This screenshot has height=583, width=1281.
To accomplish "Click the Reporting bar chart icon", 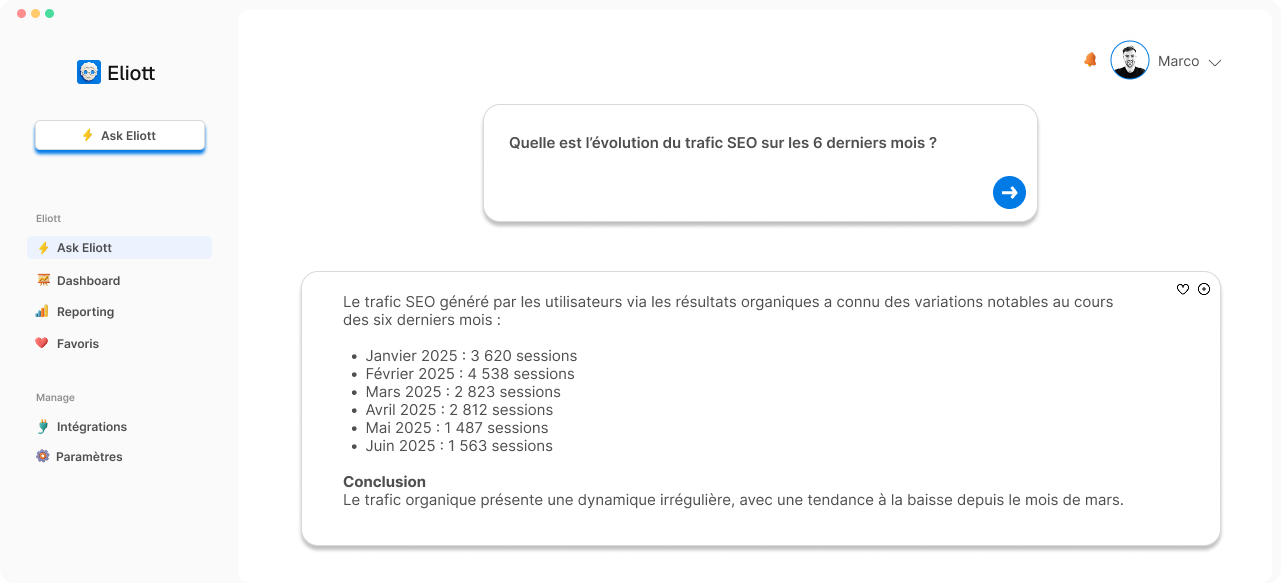I will 42,311.
